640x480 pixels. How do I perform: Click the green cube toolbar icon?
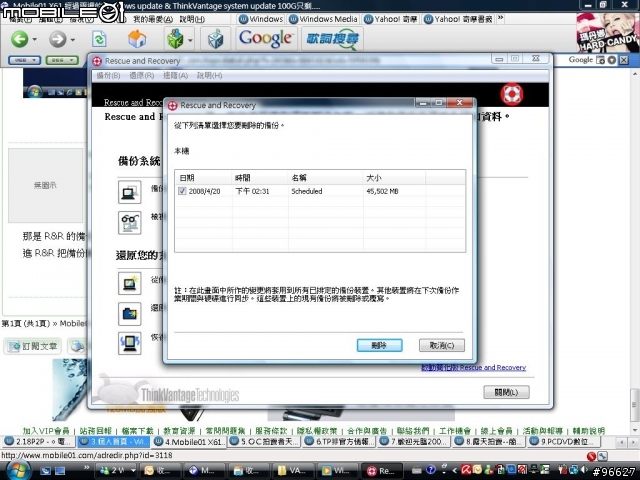[x=175, y=40]
